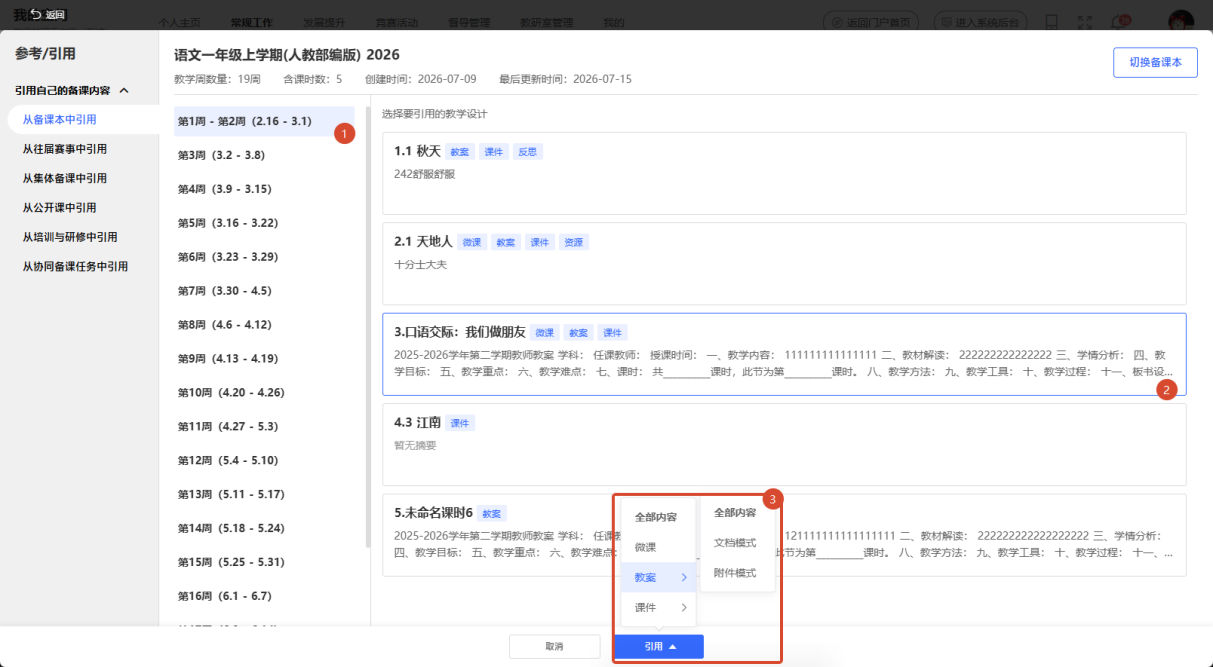Choose week row 第11周 (4.27 - 5.3)
The height and width of the screenshot is (667, 1213).
click(264, 427)
